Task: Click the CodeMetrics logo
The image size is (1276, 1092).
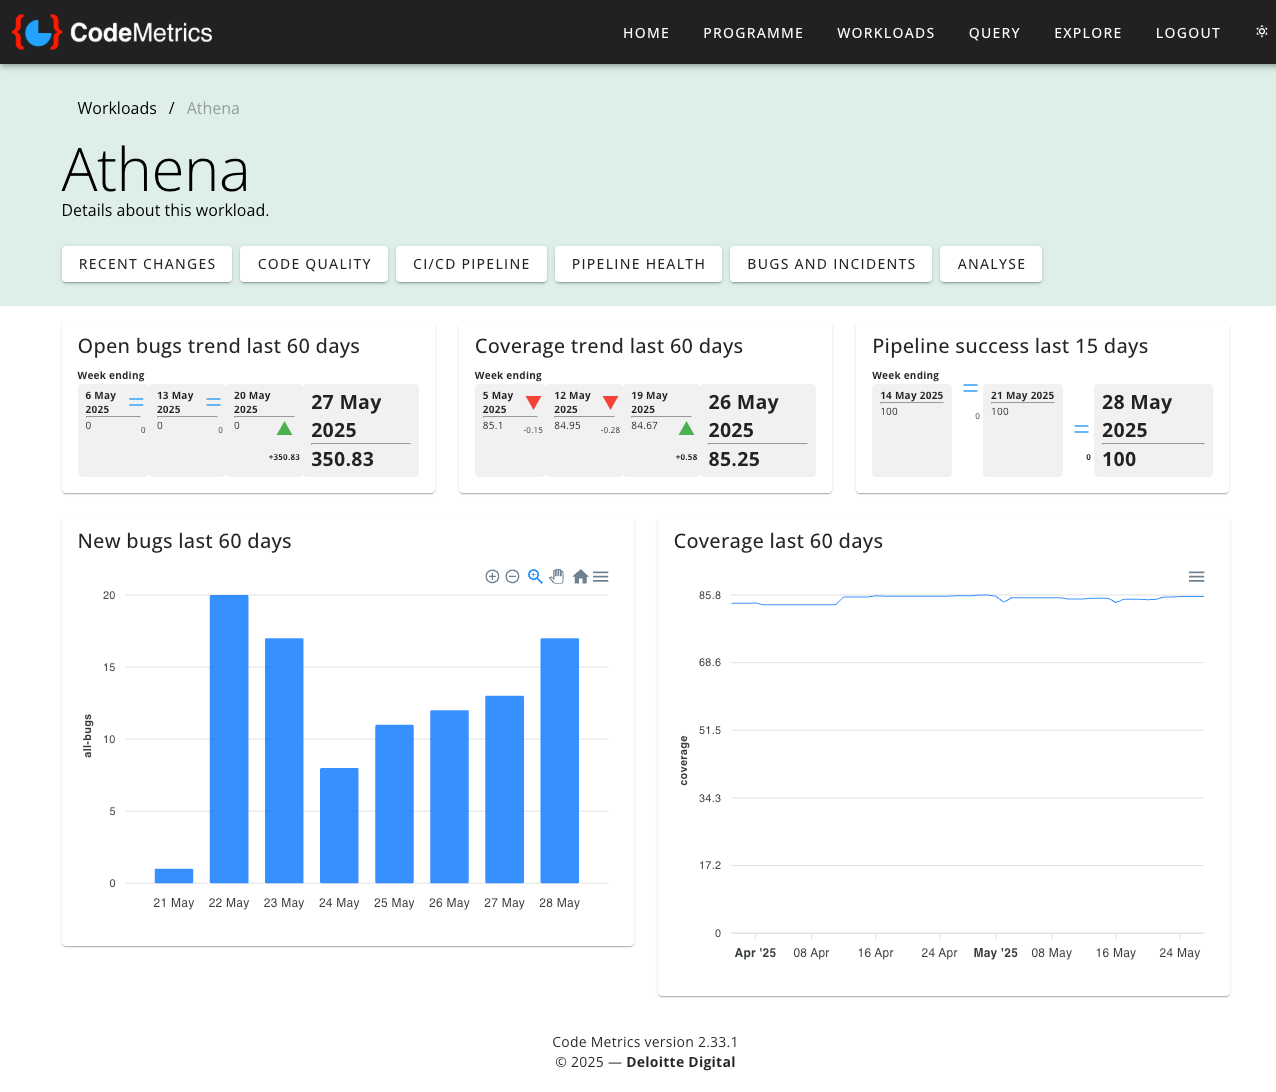Action: point(112,32)
